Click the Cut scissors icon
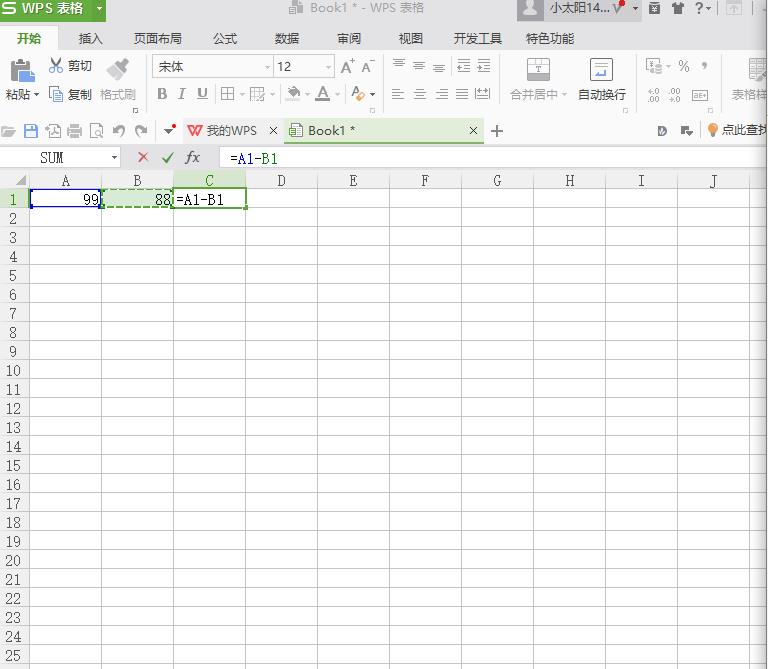The height and width of the screenshot is (669, 768). point(56,65)
